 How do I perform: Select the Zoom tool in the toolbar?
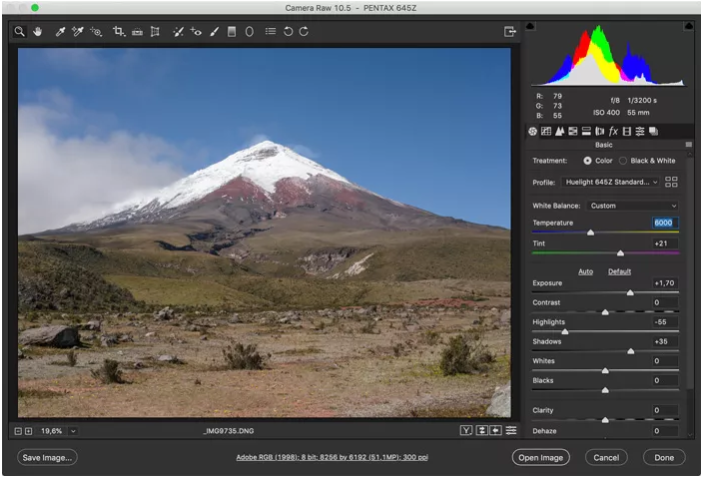[19, 32]
